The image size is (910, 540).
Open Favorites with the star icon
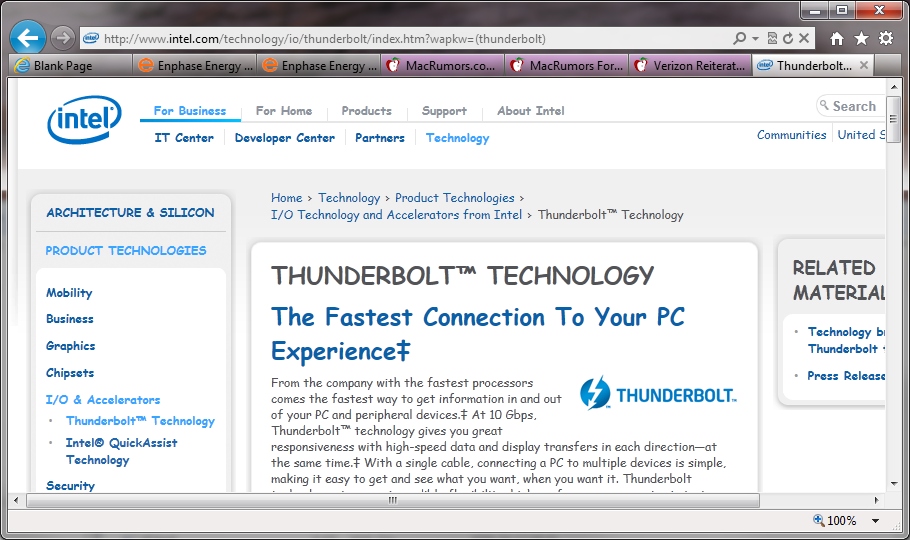[x=861, y=38]
